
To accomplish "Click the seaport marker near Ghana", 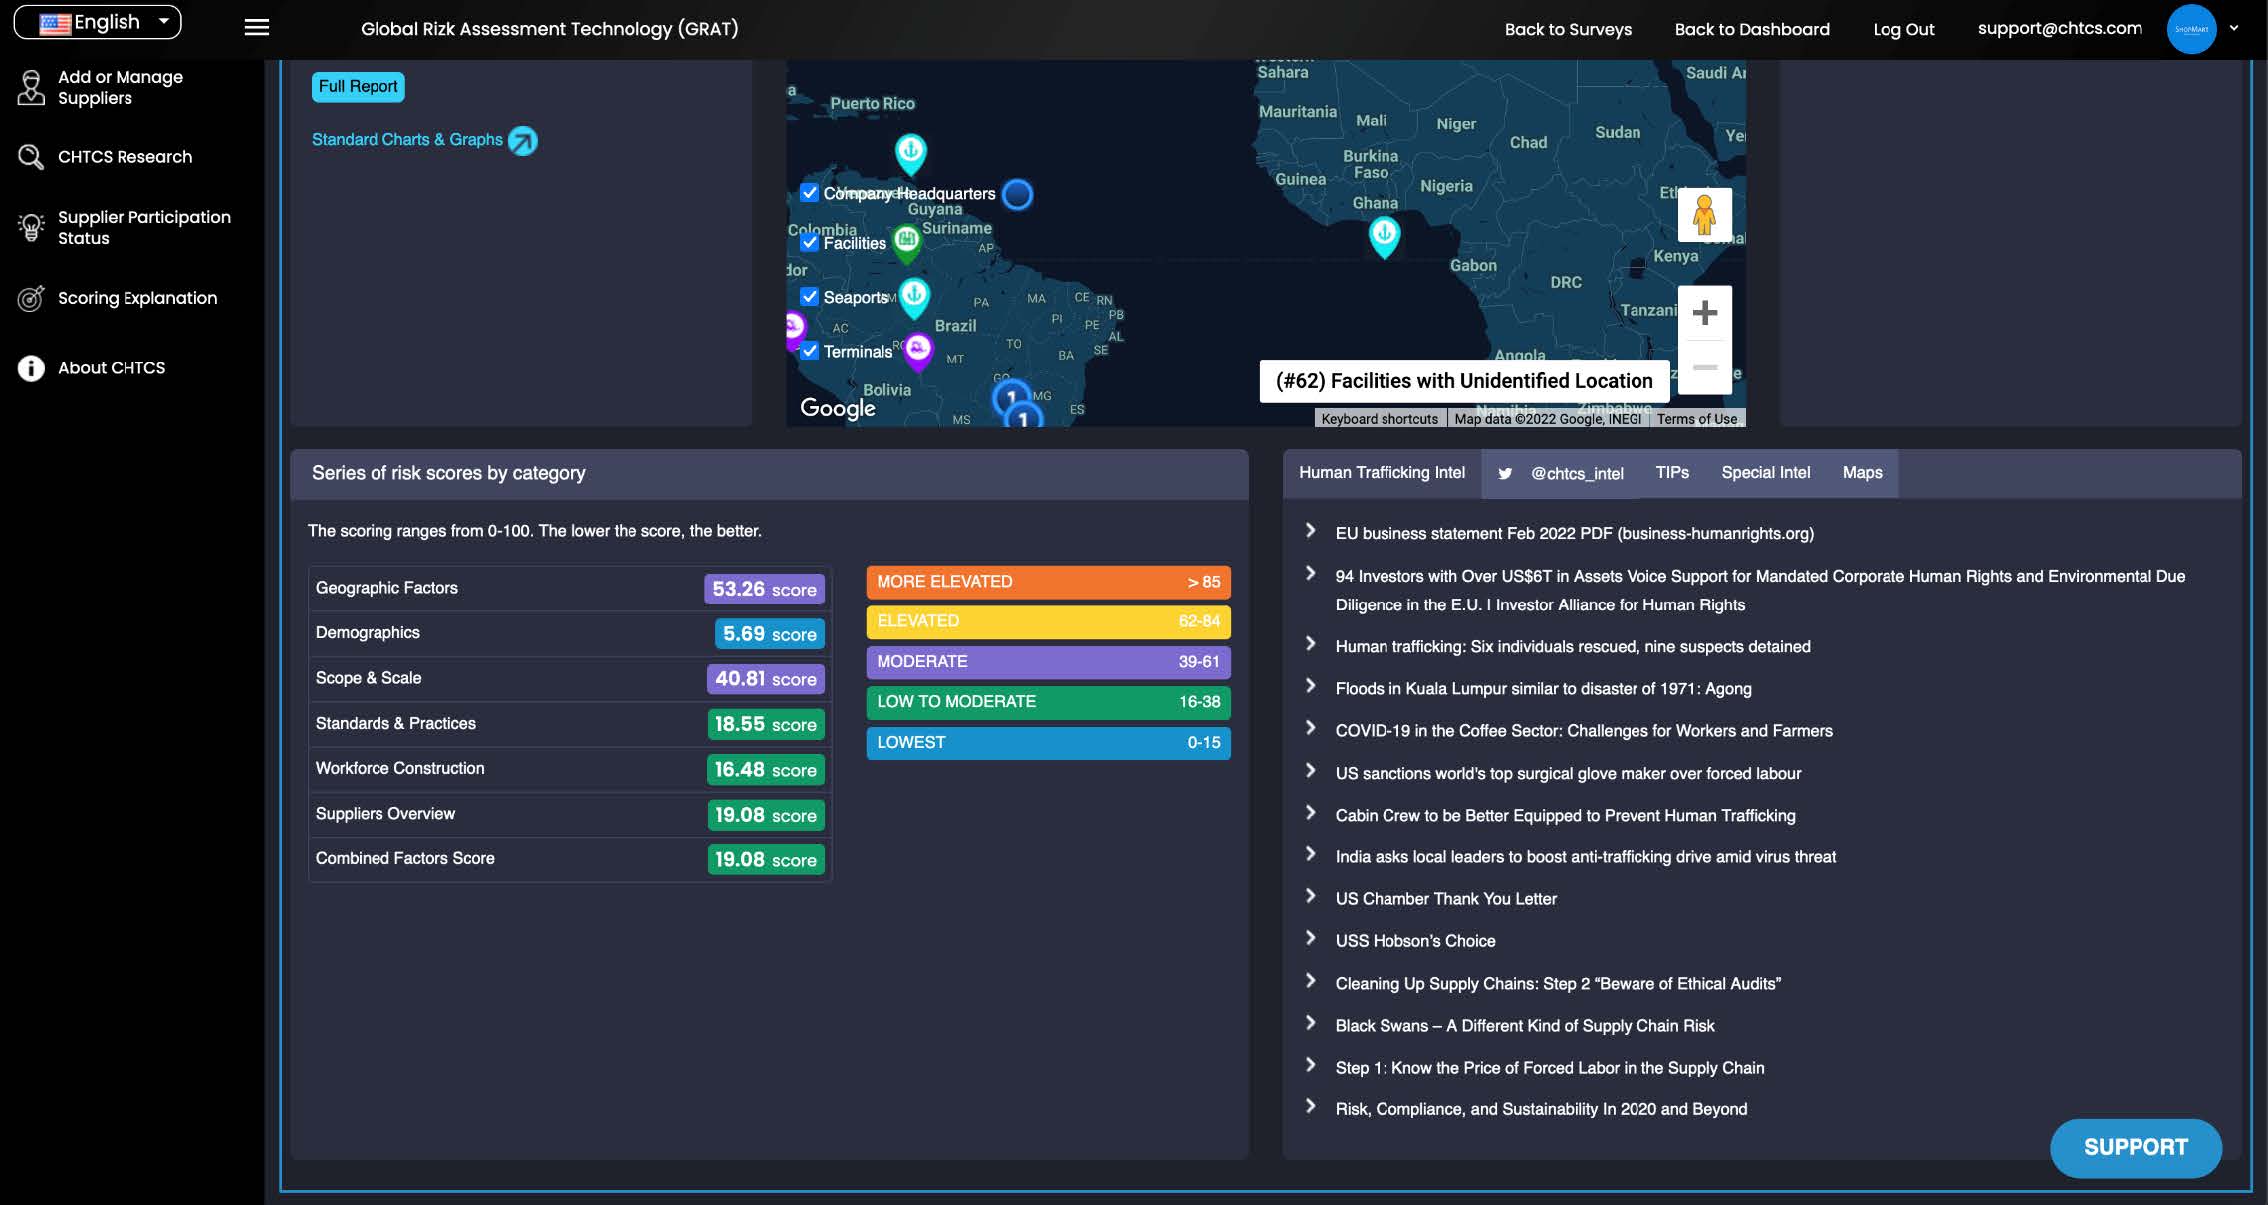I will point(1384,237).
